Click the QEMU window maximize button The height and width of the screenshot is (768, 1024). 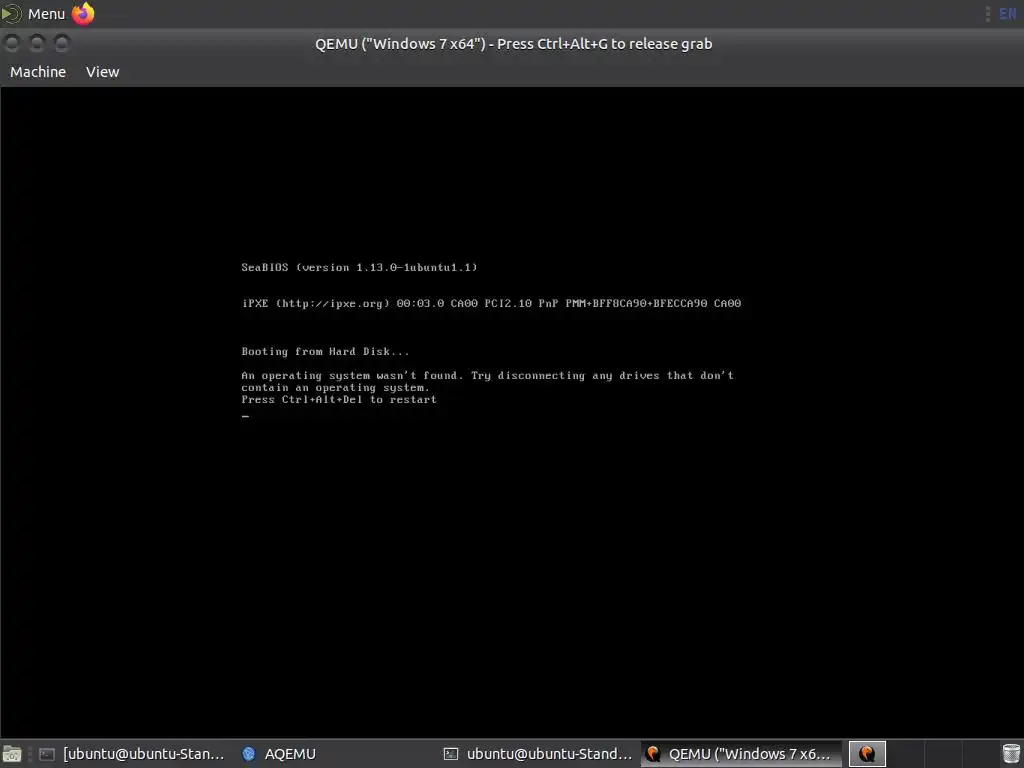click(62, 43)
